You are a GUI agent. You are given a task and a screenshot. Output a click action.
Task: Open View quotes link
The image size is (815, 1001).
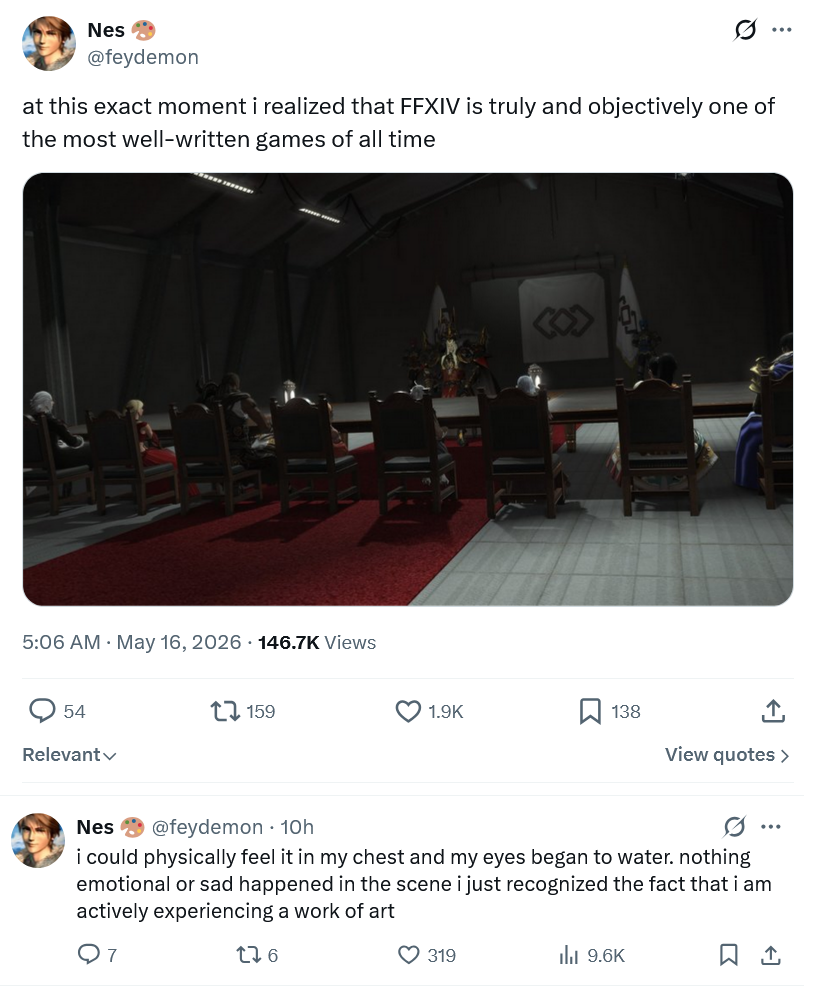(727, 755)
